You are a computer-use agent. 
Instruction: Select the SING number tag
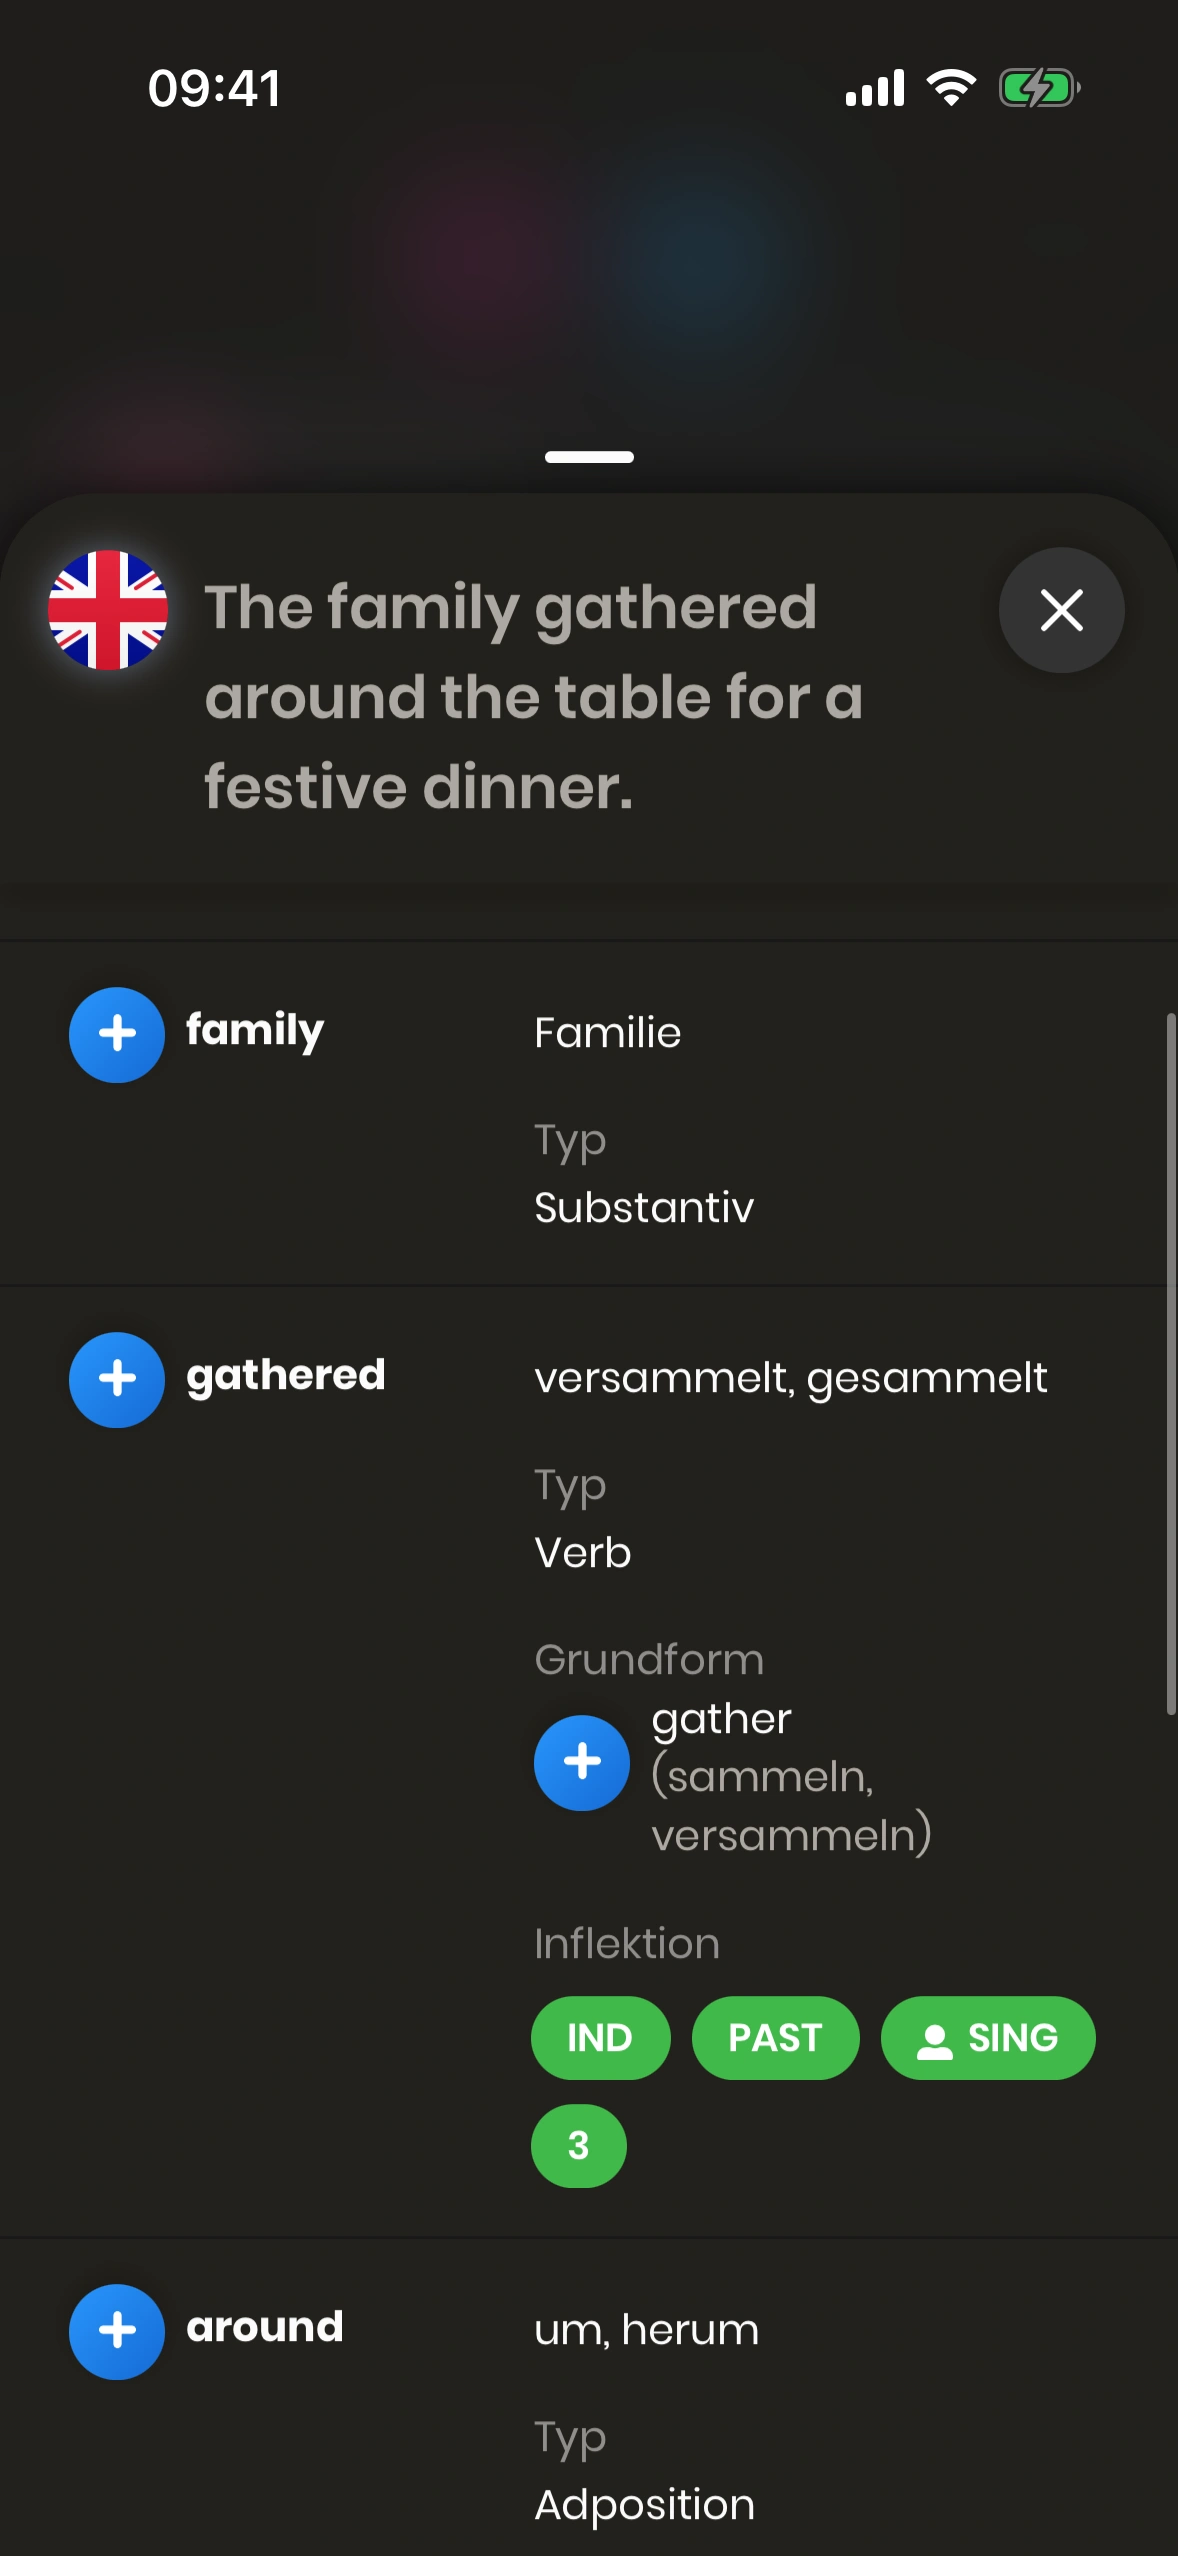click(988, 2038)
